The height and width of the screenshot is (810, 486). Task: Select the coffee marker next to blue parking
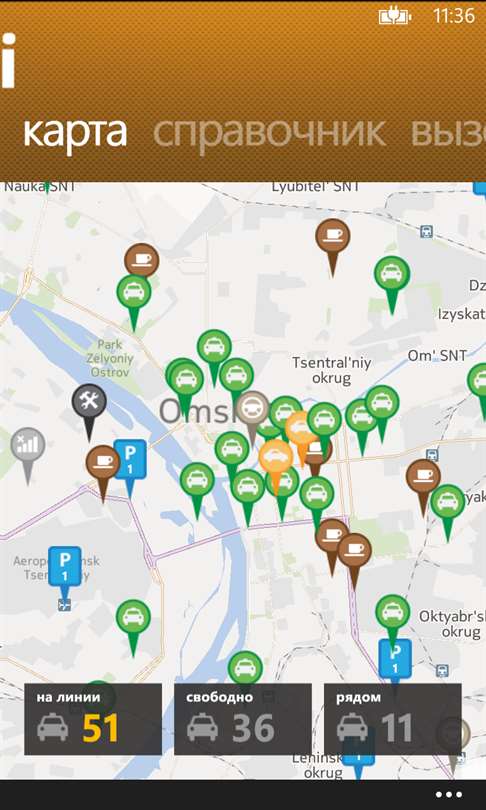pos(103,468)
